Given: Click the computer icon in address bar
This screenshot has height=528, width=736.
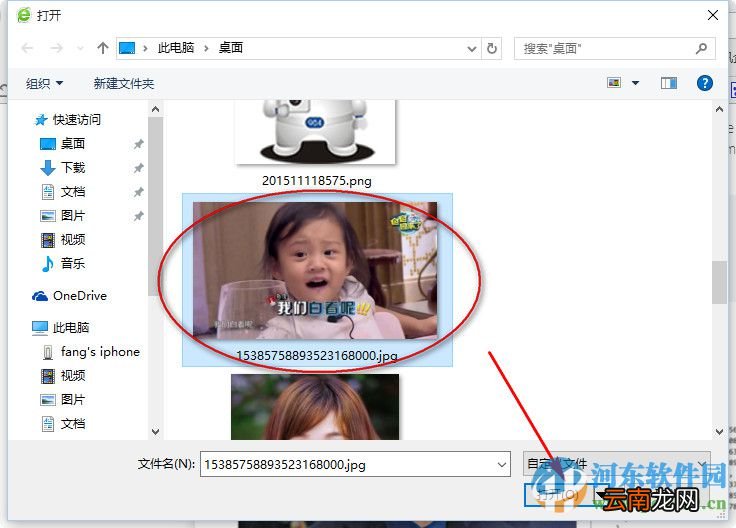Looking at the screenshot, I should [x=127, y=48].
